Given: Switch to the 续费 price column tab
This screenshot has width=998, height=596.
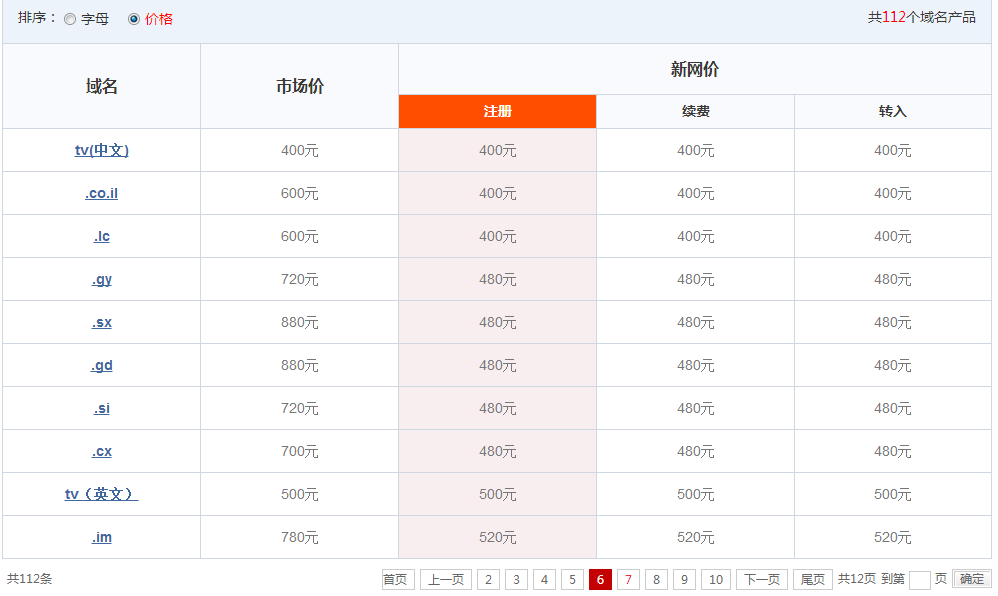Looking at the screenshot, I should pos(695,111).
